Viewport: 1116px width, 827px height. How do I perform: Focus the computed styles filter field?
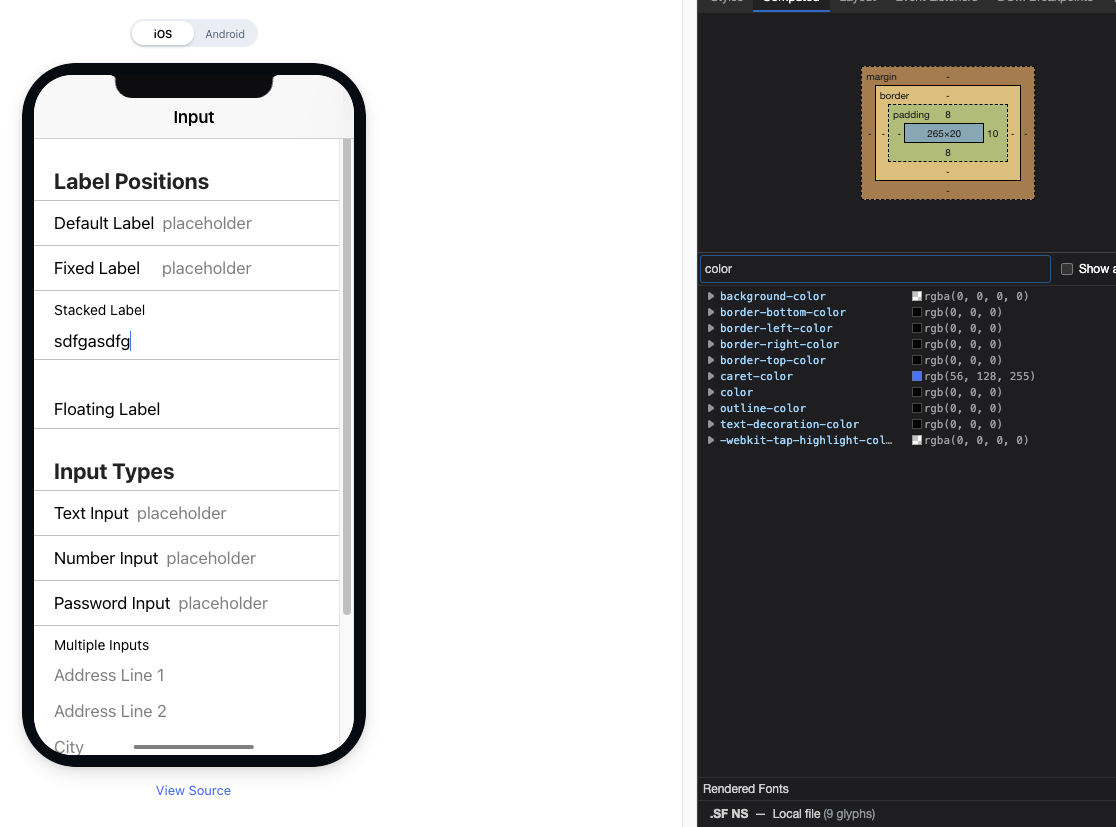[x=875, y=269]
